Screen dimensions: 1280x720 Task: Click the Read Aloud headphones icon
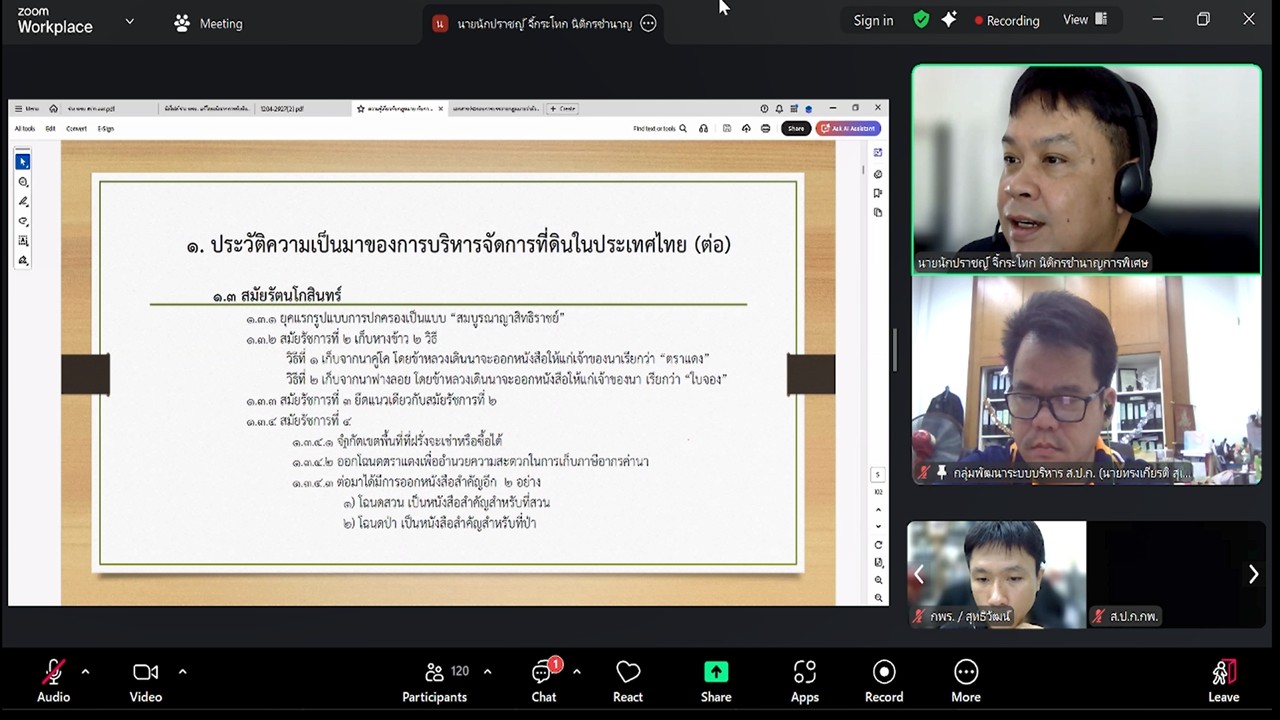(703, 128)
